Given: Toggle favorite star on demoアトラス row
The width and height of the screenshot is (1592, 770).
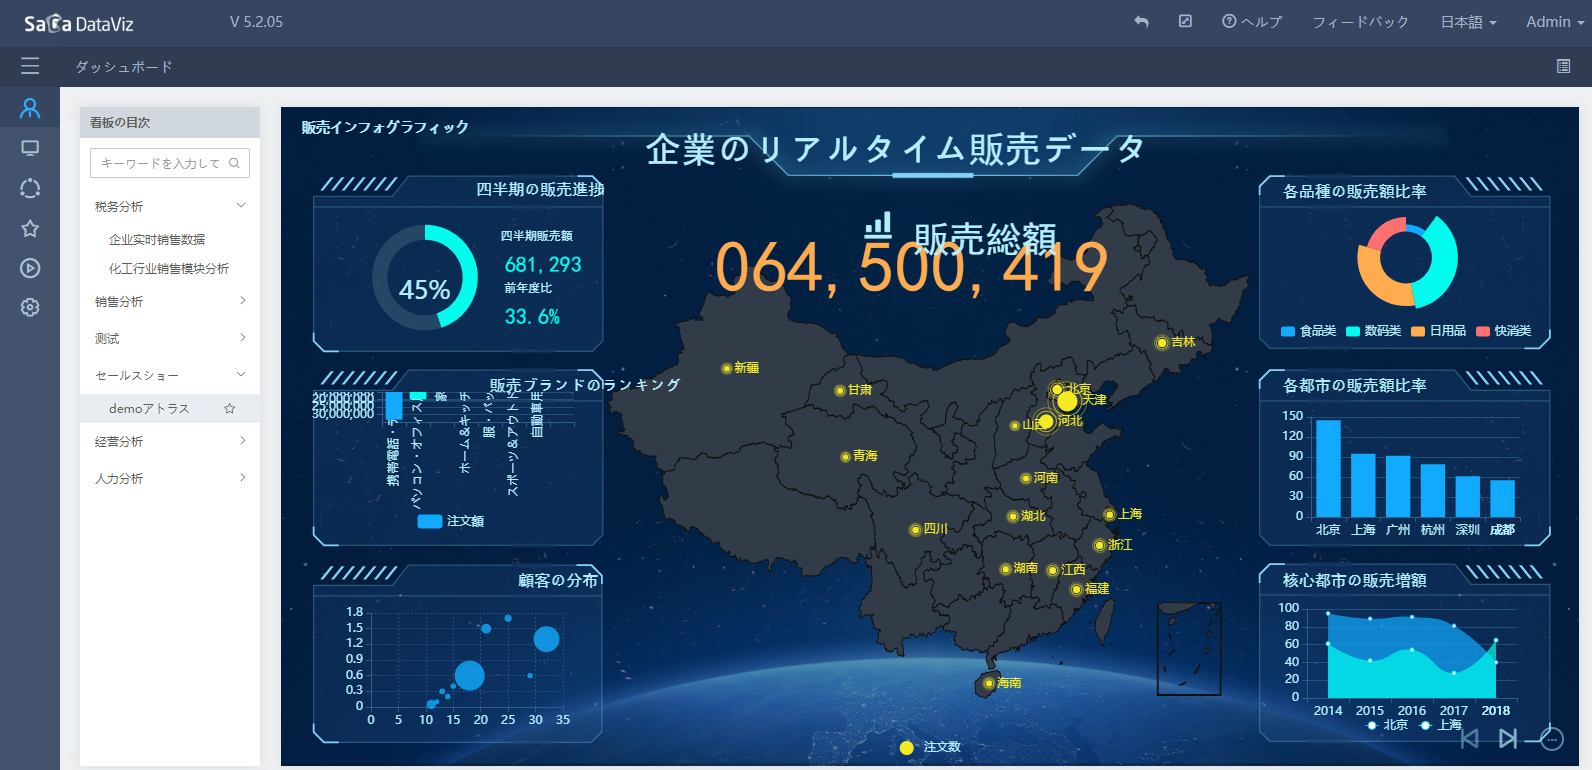Looking at the screenshot, I should 229,408.
